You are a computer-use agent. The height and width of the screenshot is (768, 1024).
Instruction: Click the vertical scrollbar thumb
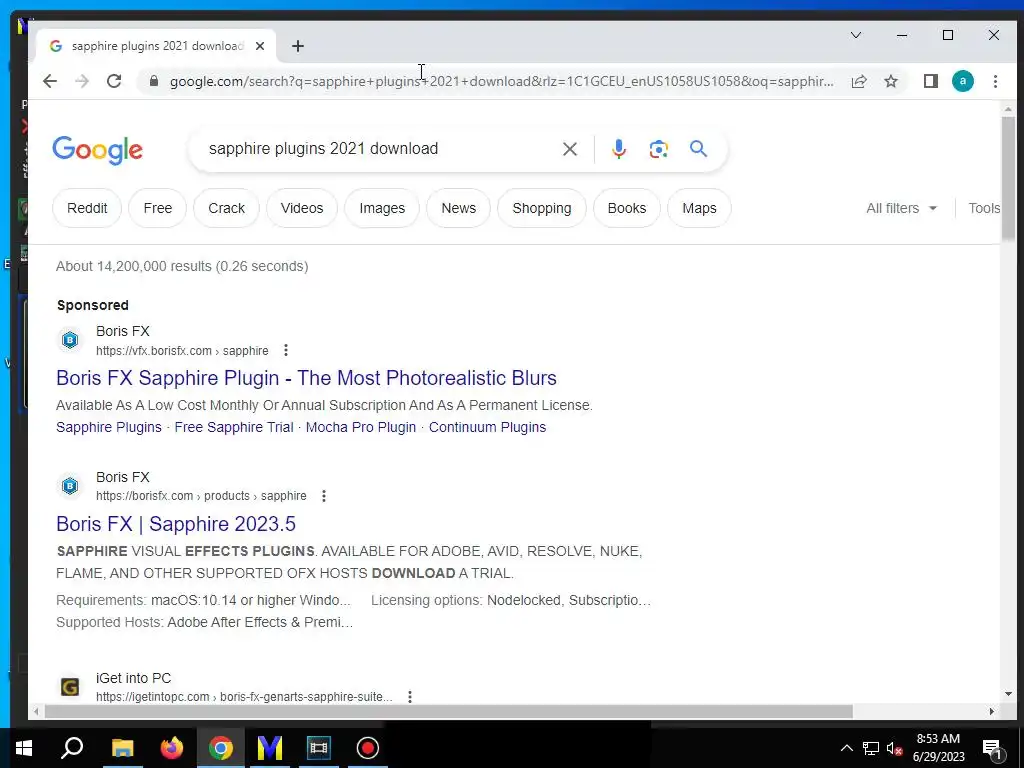click(1008, 178)
